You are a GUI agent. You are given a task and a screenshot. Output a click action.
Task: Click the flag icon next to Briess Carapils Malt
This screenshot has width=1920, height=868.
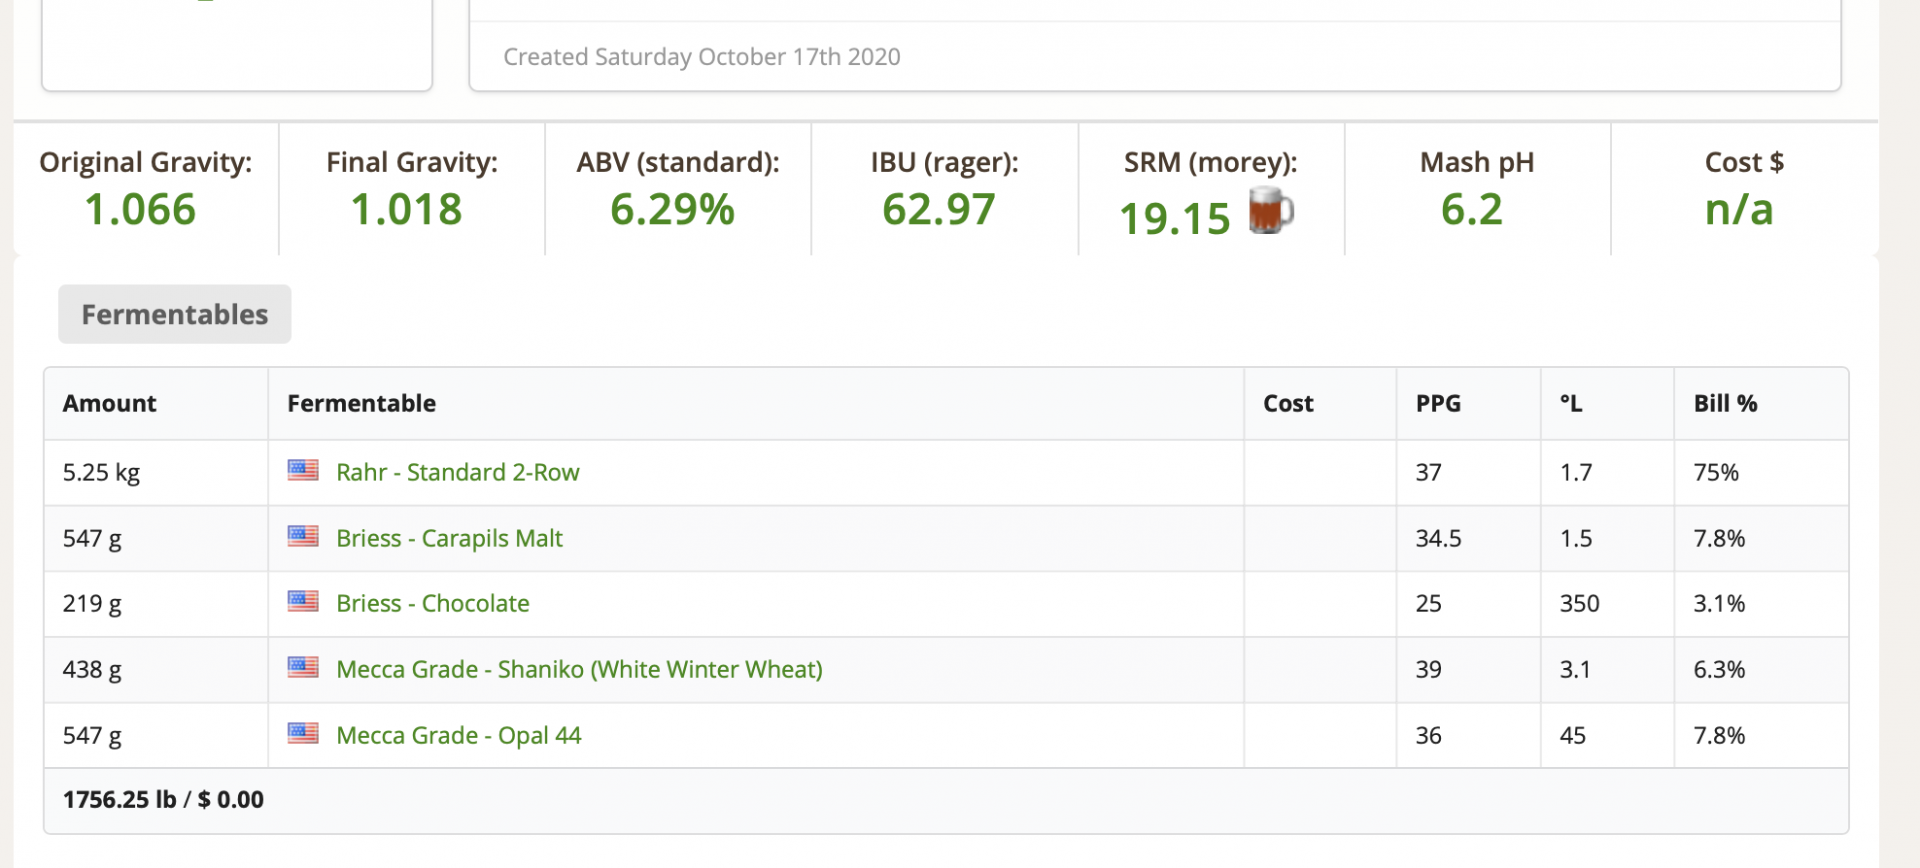[303, 536]
